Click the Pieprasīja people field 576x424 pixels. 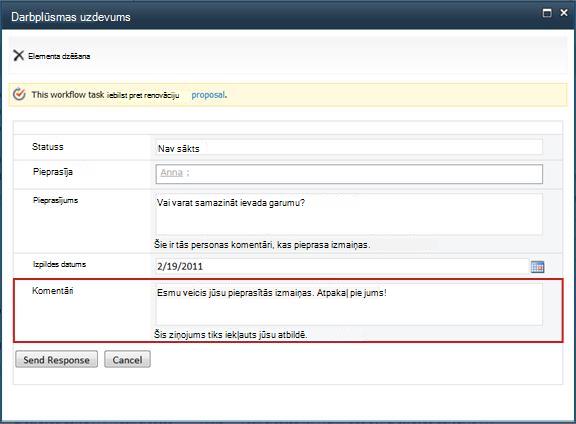click(349, 174)
